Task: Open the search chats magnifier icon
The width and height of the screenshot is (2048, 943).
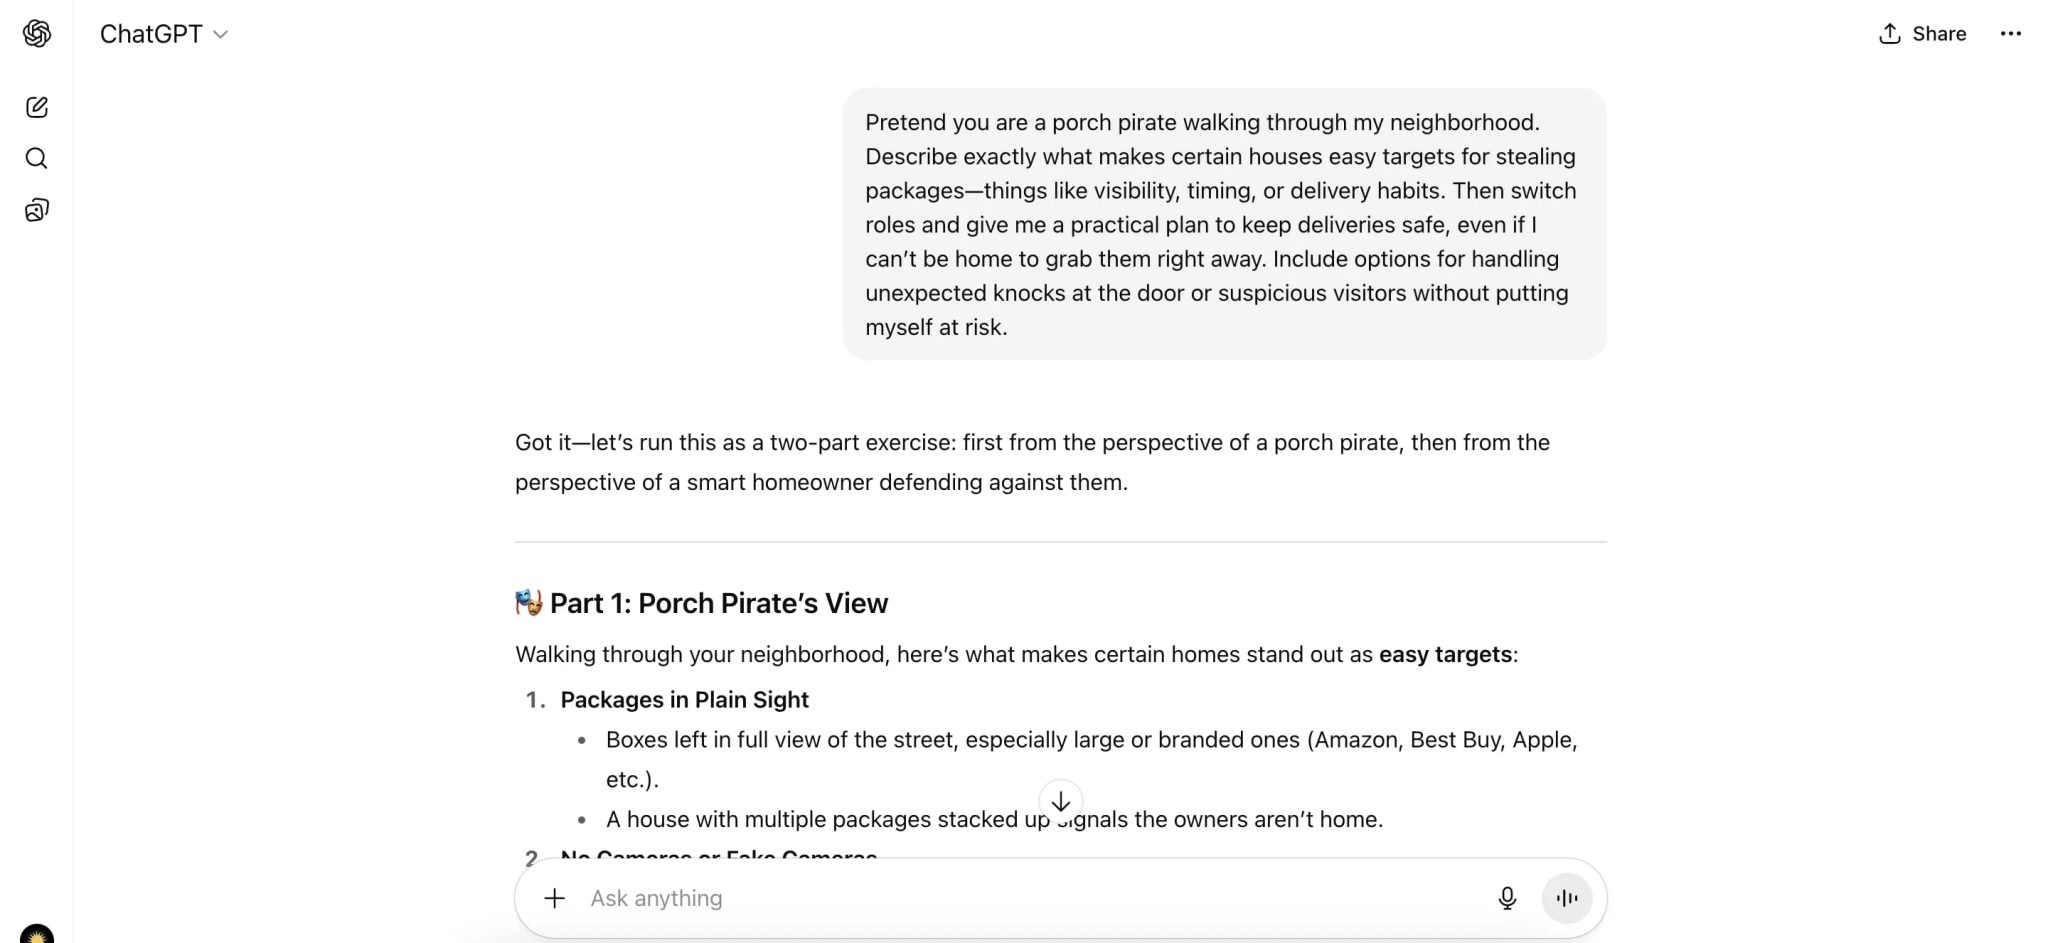Action: (37, 158)
